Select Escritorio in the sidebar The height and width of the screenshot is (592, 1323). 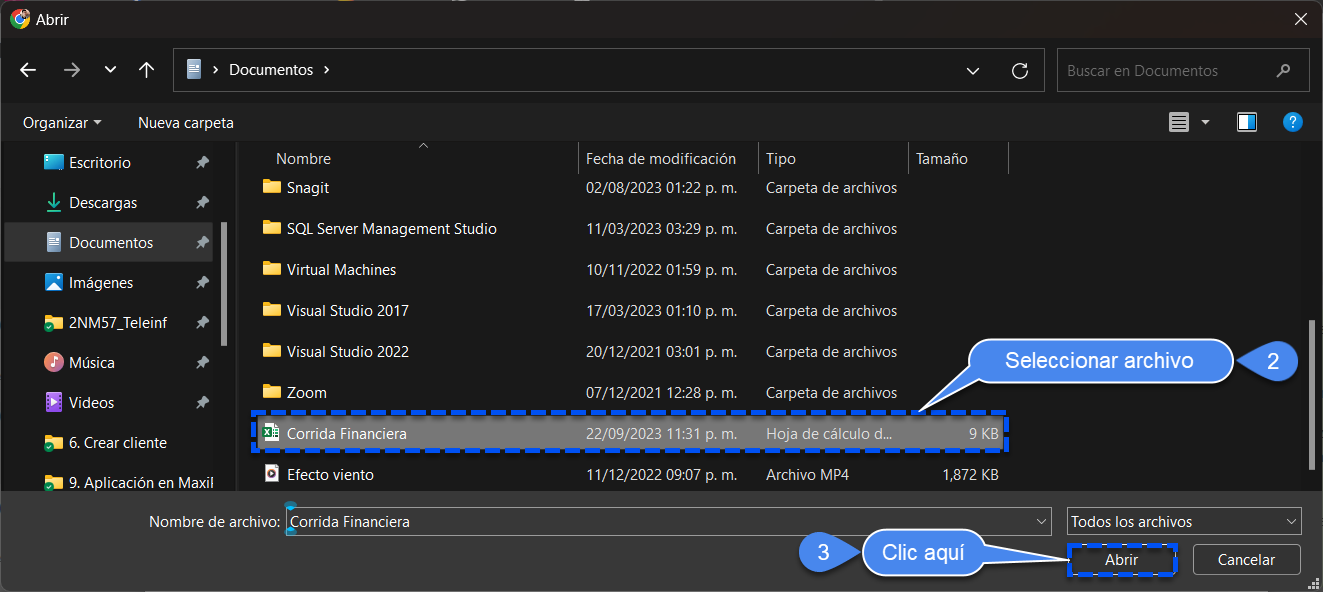[x=110, y=162]
